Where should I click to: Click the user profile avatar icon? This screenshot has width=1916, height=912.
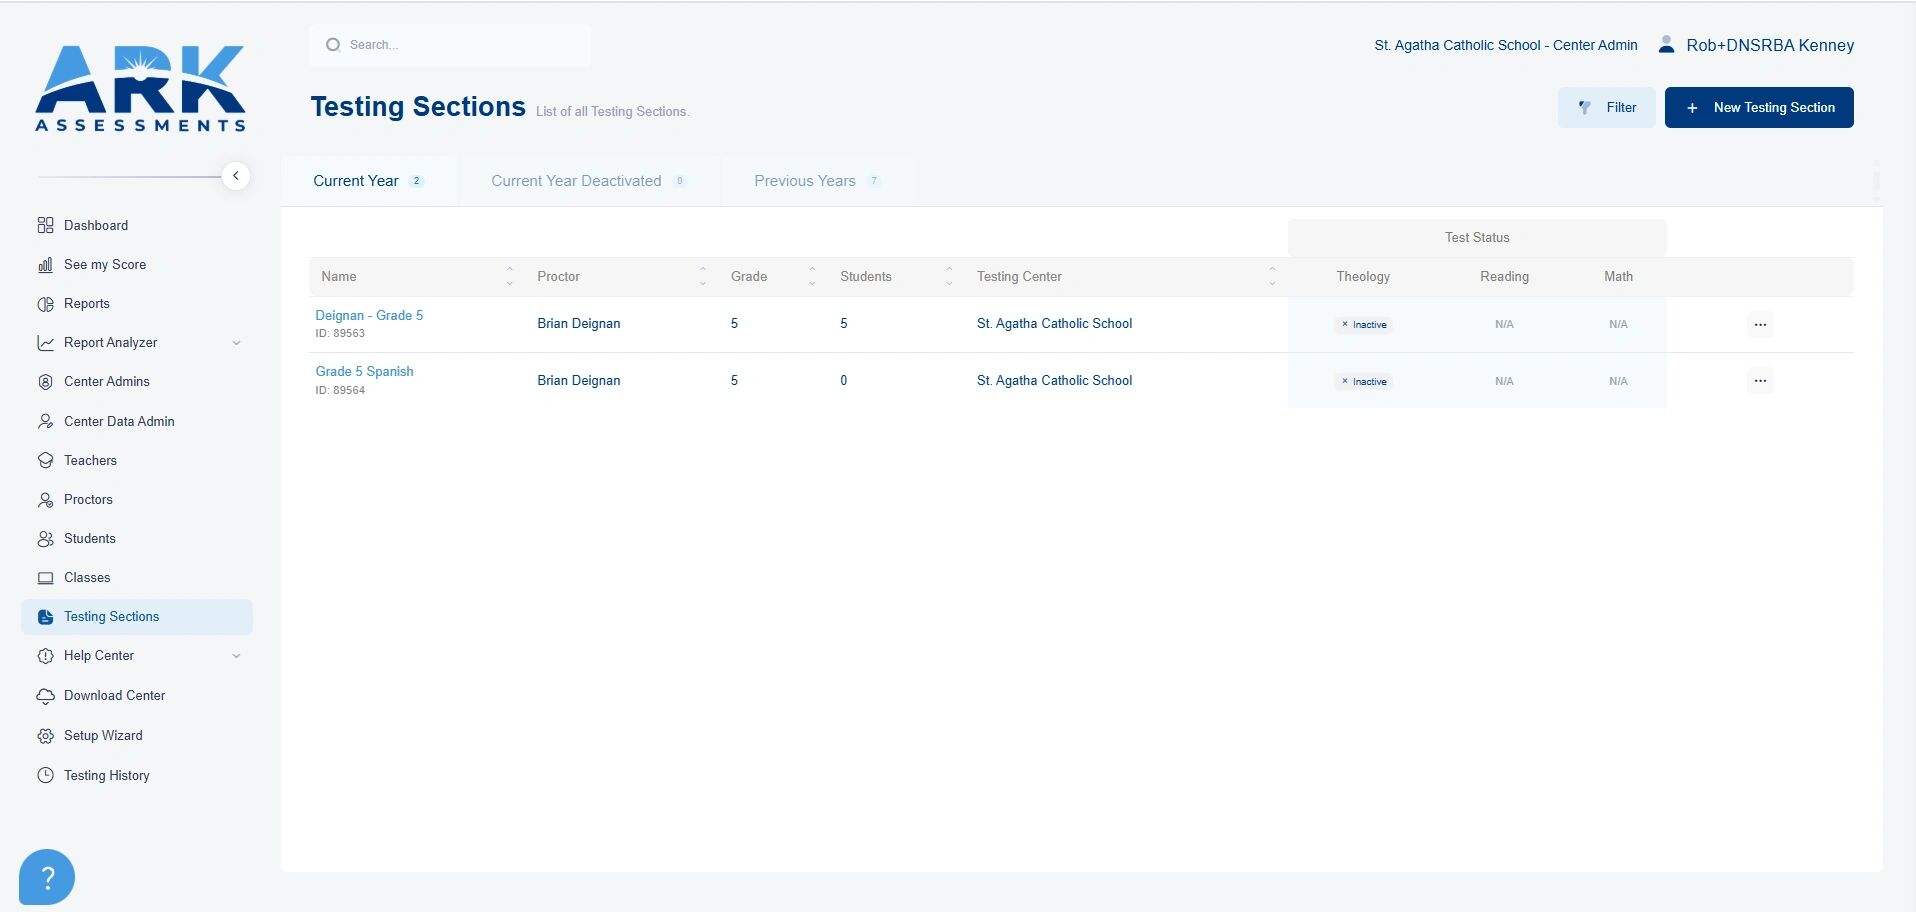pos(1666,44)
